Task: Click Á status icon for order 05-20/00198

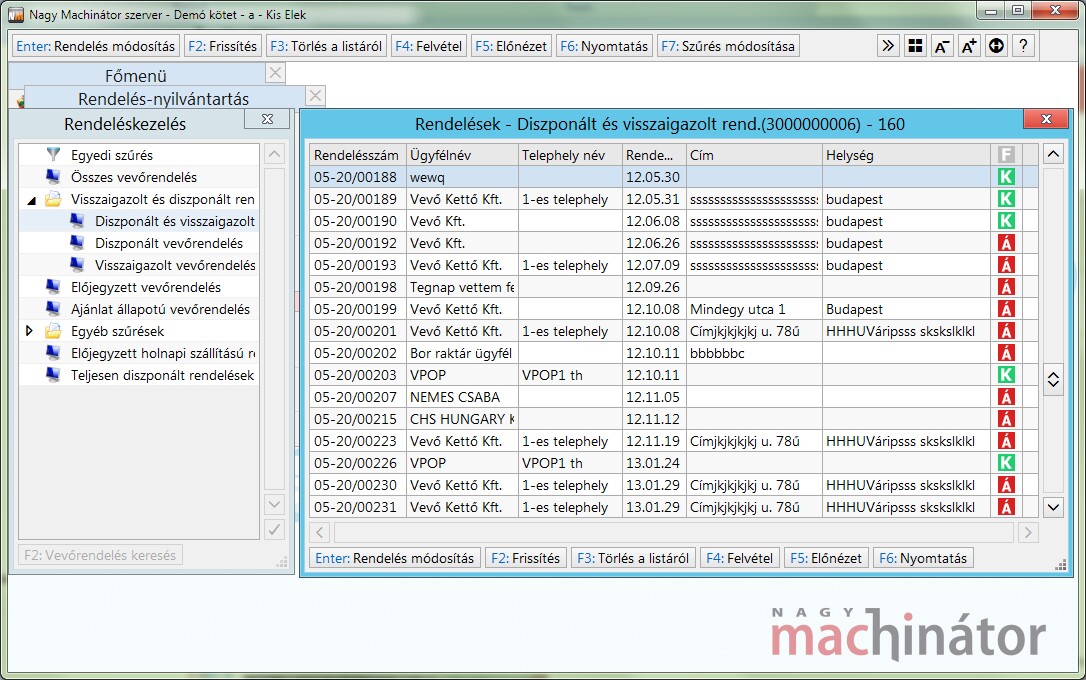Action: [1006, 287]
